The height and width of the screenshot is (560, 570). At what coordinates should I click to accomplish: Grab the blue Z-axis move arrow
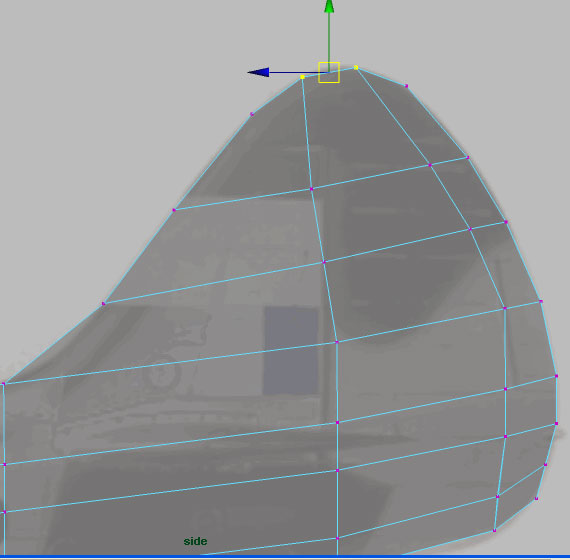point(258,72)
